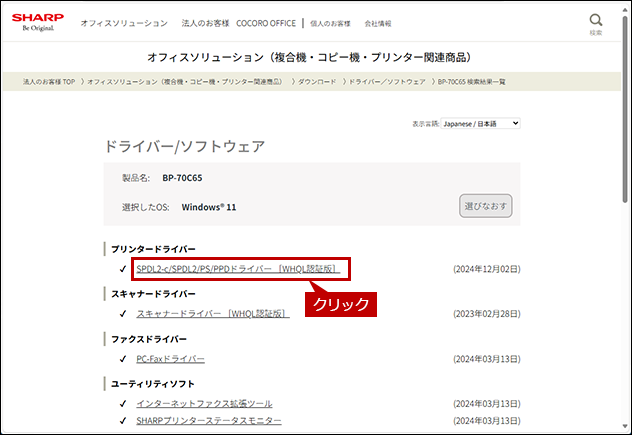Image resolution: width=632 pixels, height=435 pixels.
Task: Click the スキャナードライバー section heading
Action: click(x=153, y=294)
